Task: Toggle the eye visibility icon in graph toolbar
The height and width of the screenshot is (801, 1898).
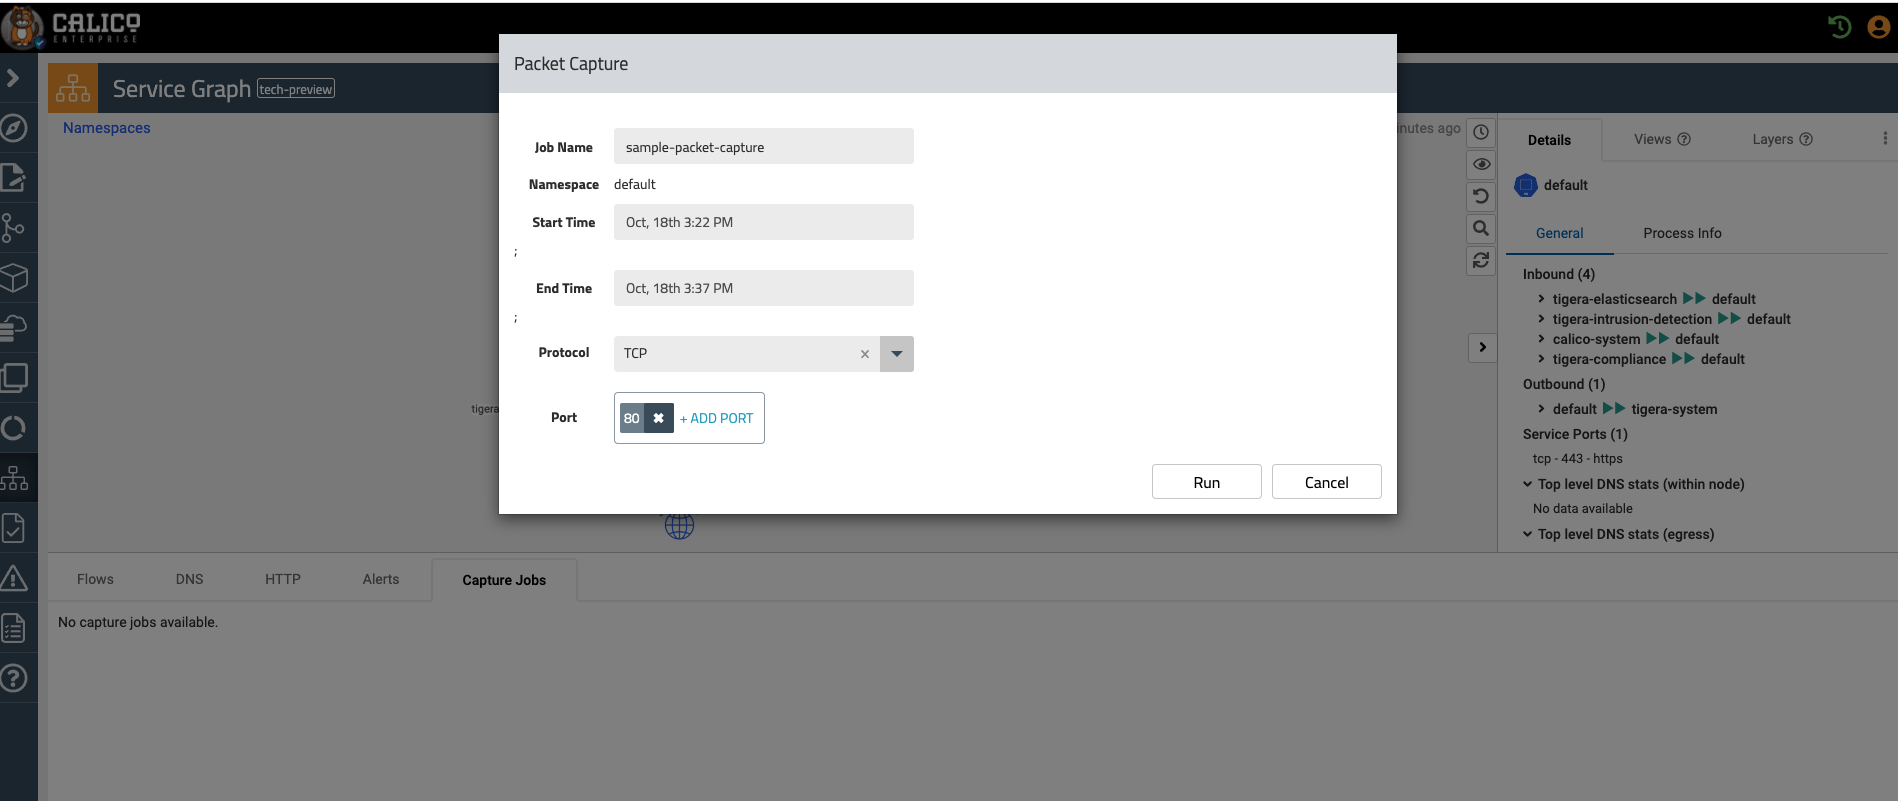Action: [1481, 164]
